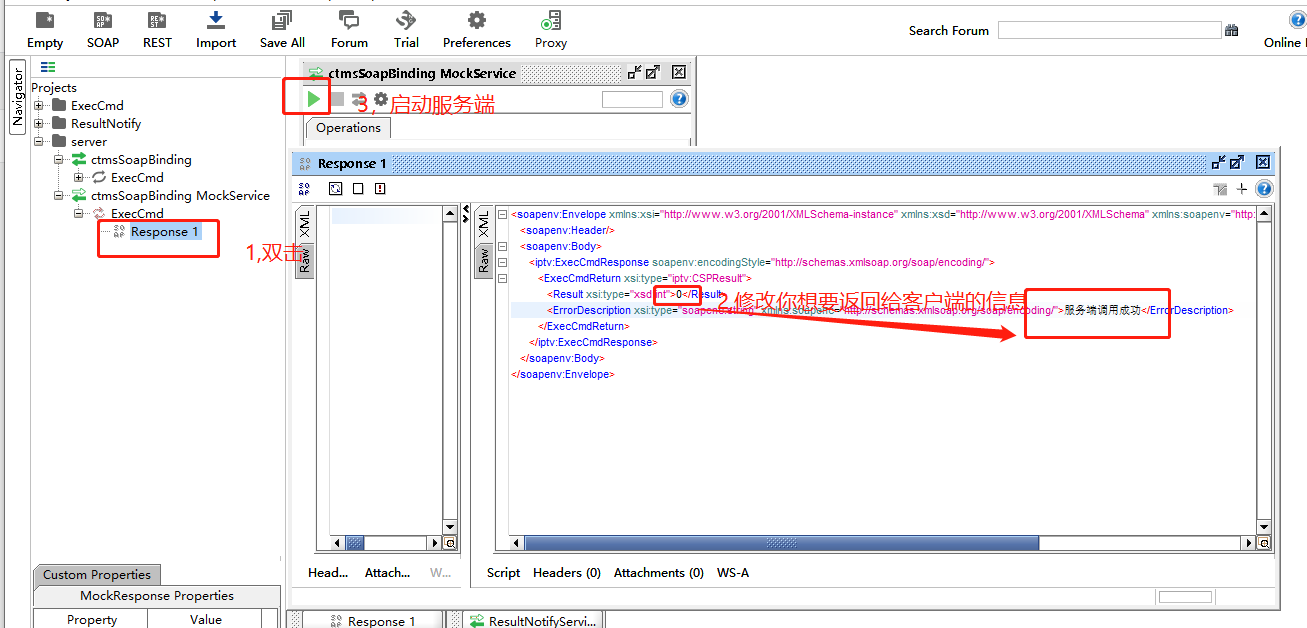1307x628 pixels.
Task: Switch to the Raw response view tab
Action: (x=484, y=260)
